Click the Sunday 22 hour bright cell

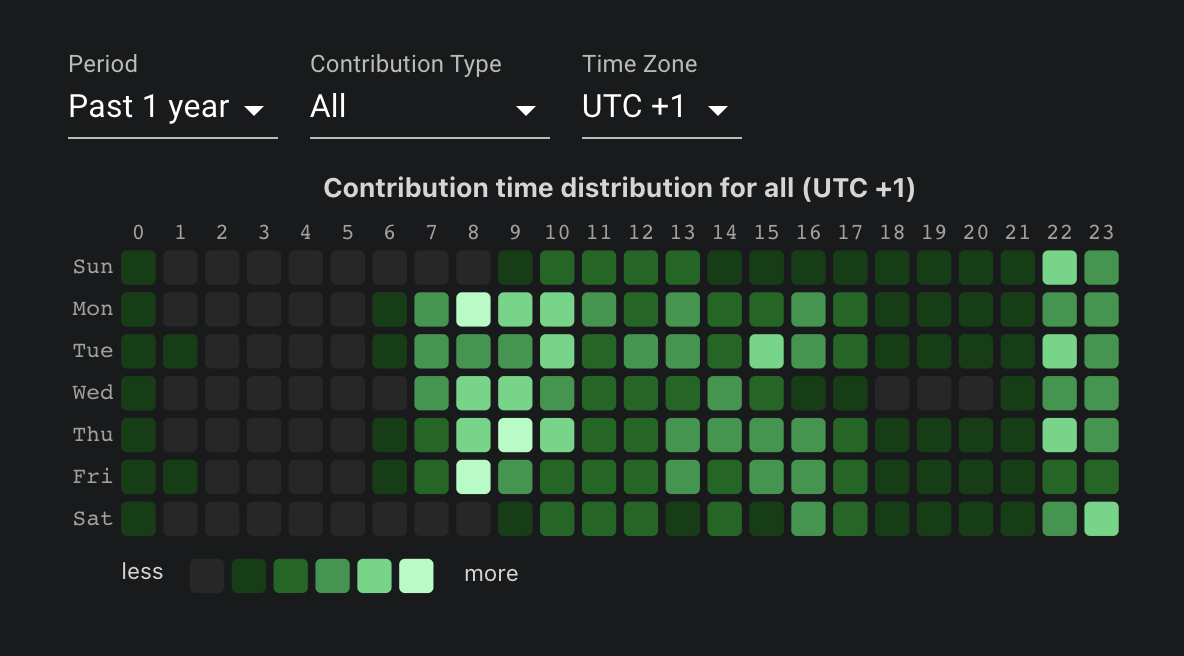tap(1059, 267)
